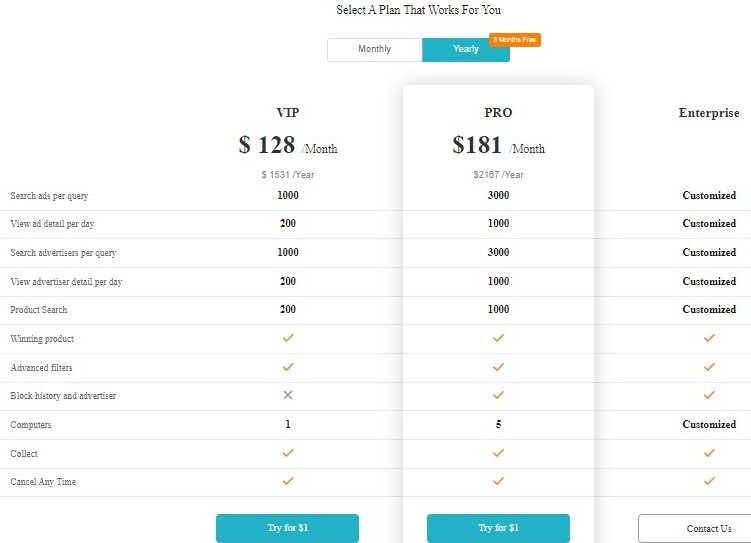Screen dimensions: 751x543
Task: Click VIP plan Try for $1 button
Action: tap(287, 528)
